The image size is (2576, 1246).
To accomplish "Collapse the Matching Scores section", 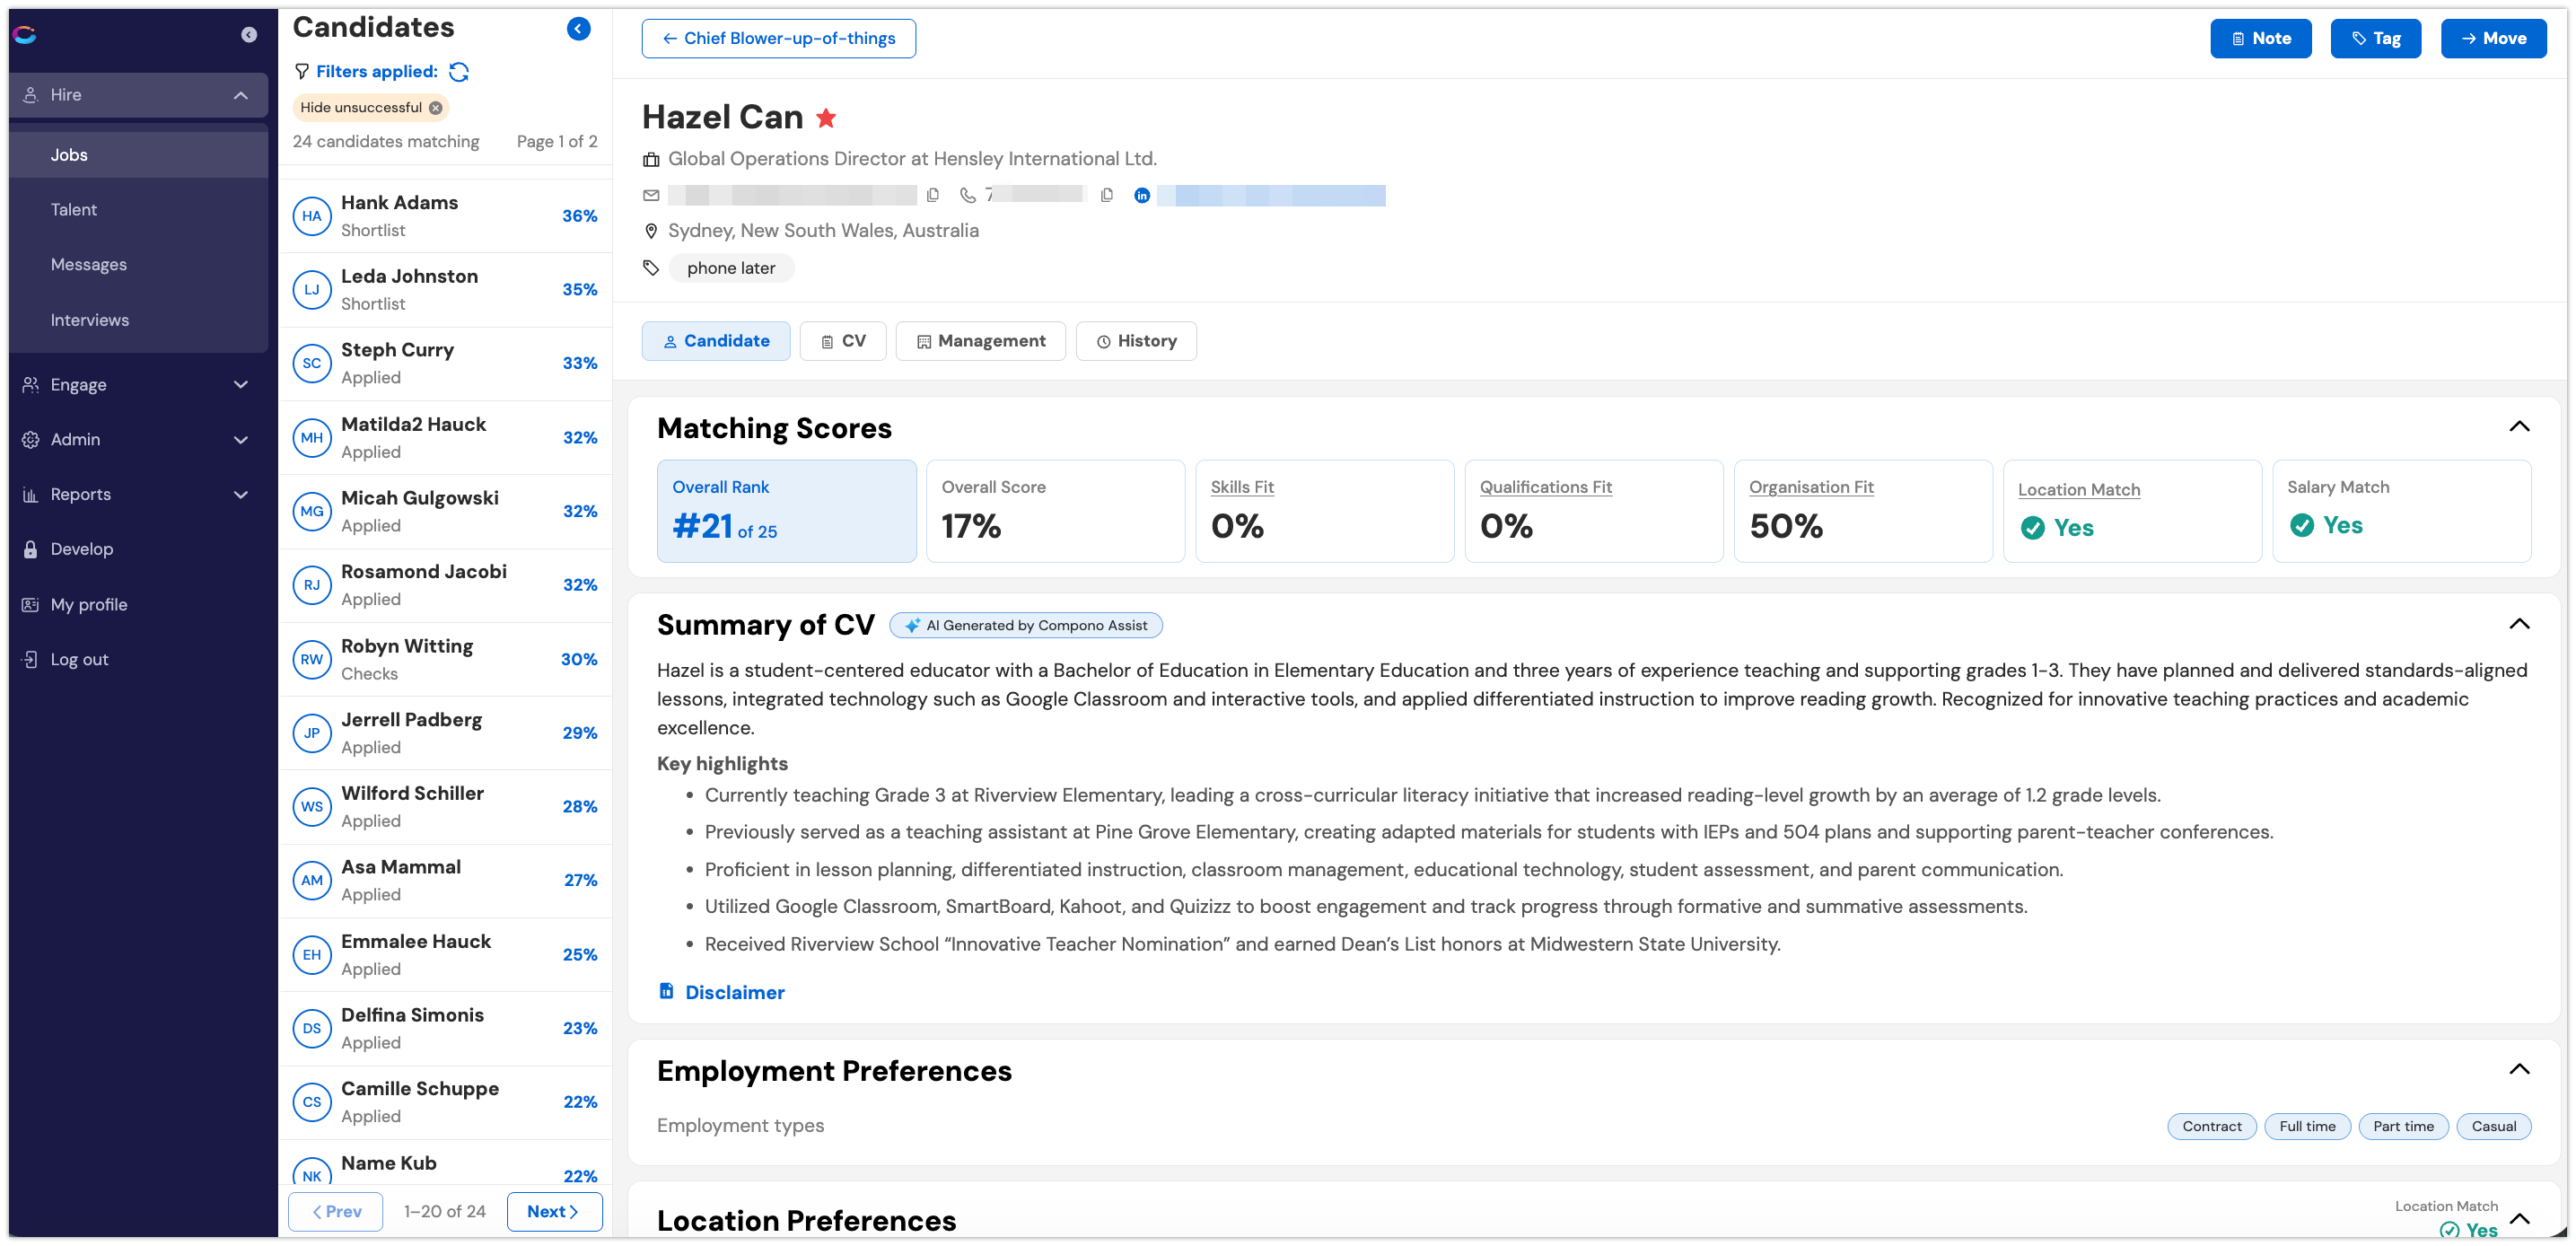I will pos(2519,427).
